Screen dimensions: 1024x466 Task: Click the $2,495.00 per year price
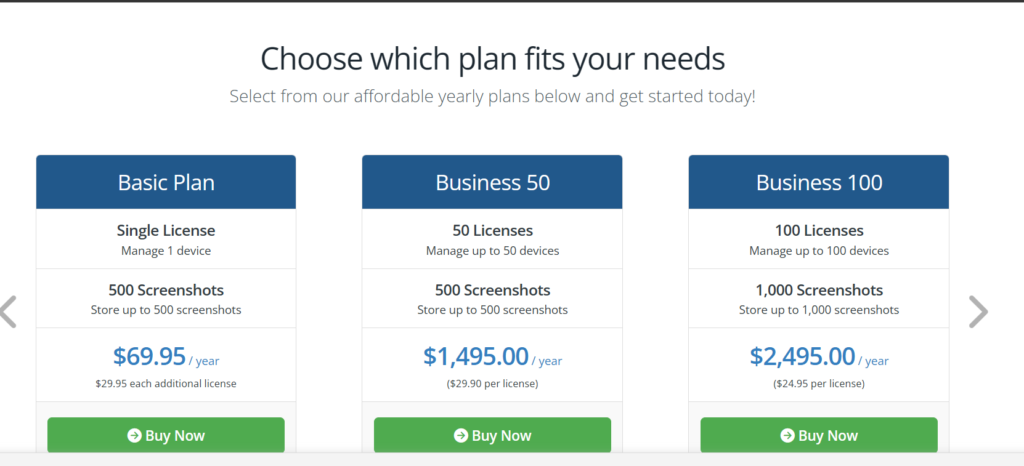(x=819, y=357)
